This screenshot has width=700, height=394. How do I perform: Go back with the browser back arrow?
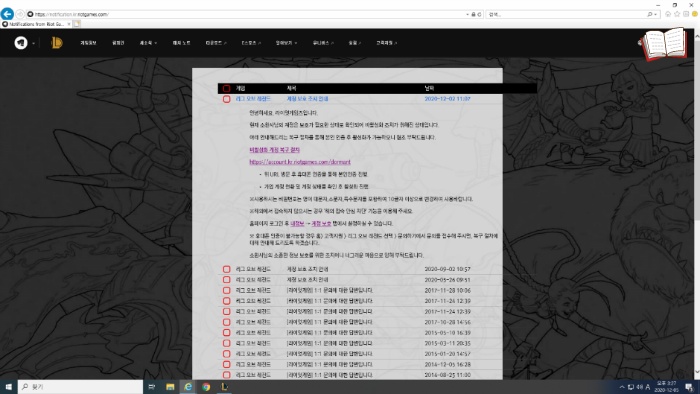point(7,14)
